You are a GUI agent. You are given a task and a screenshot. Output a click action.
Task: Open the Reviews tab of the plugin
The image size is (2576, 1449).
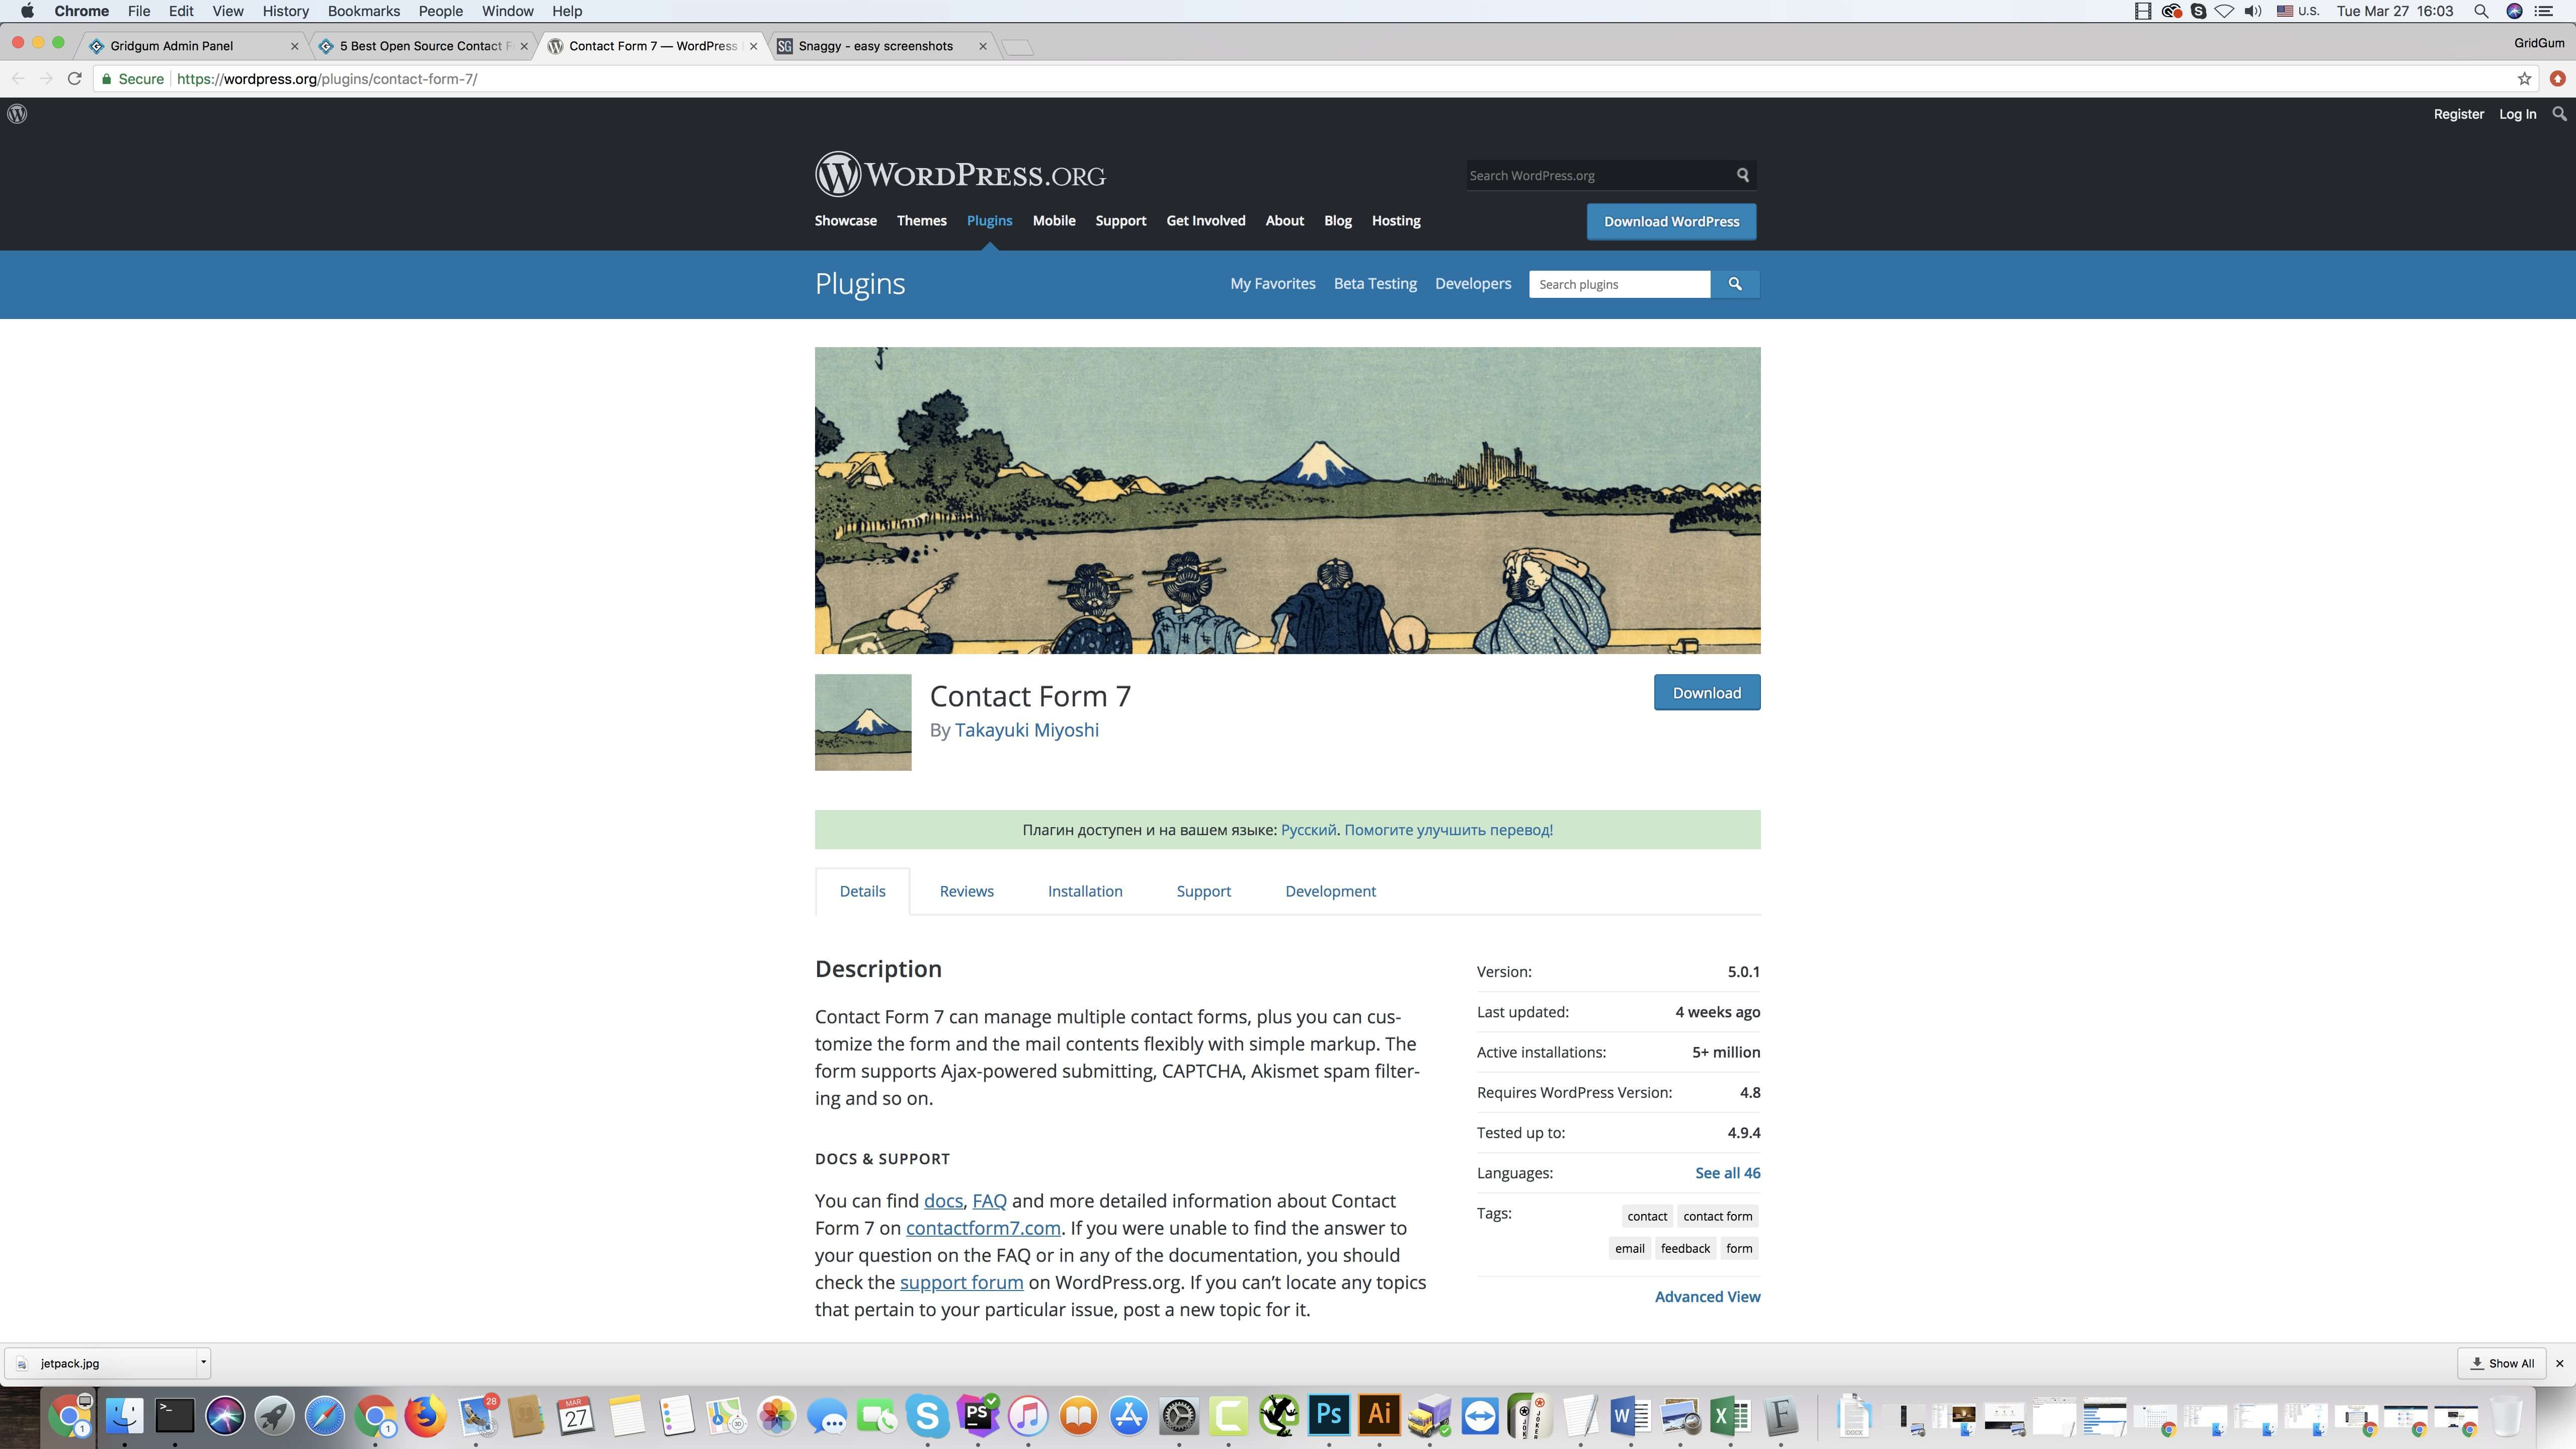966,891
